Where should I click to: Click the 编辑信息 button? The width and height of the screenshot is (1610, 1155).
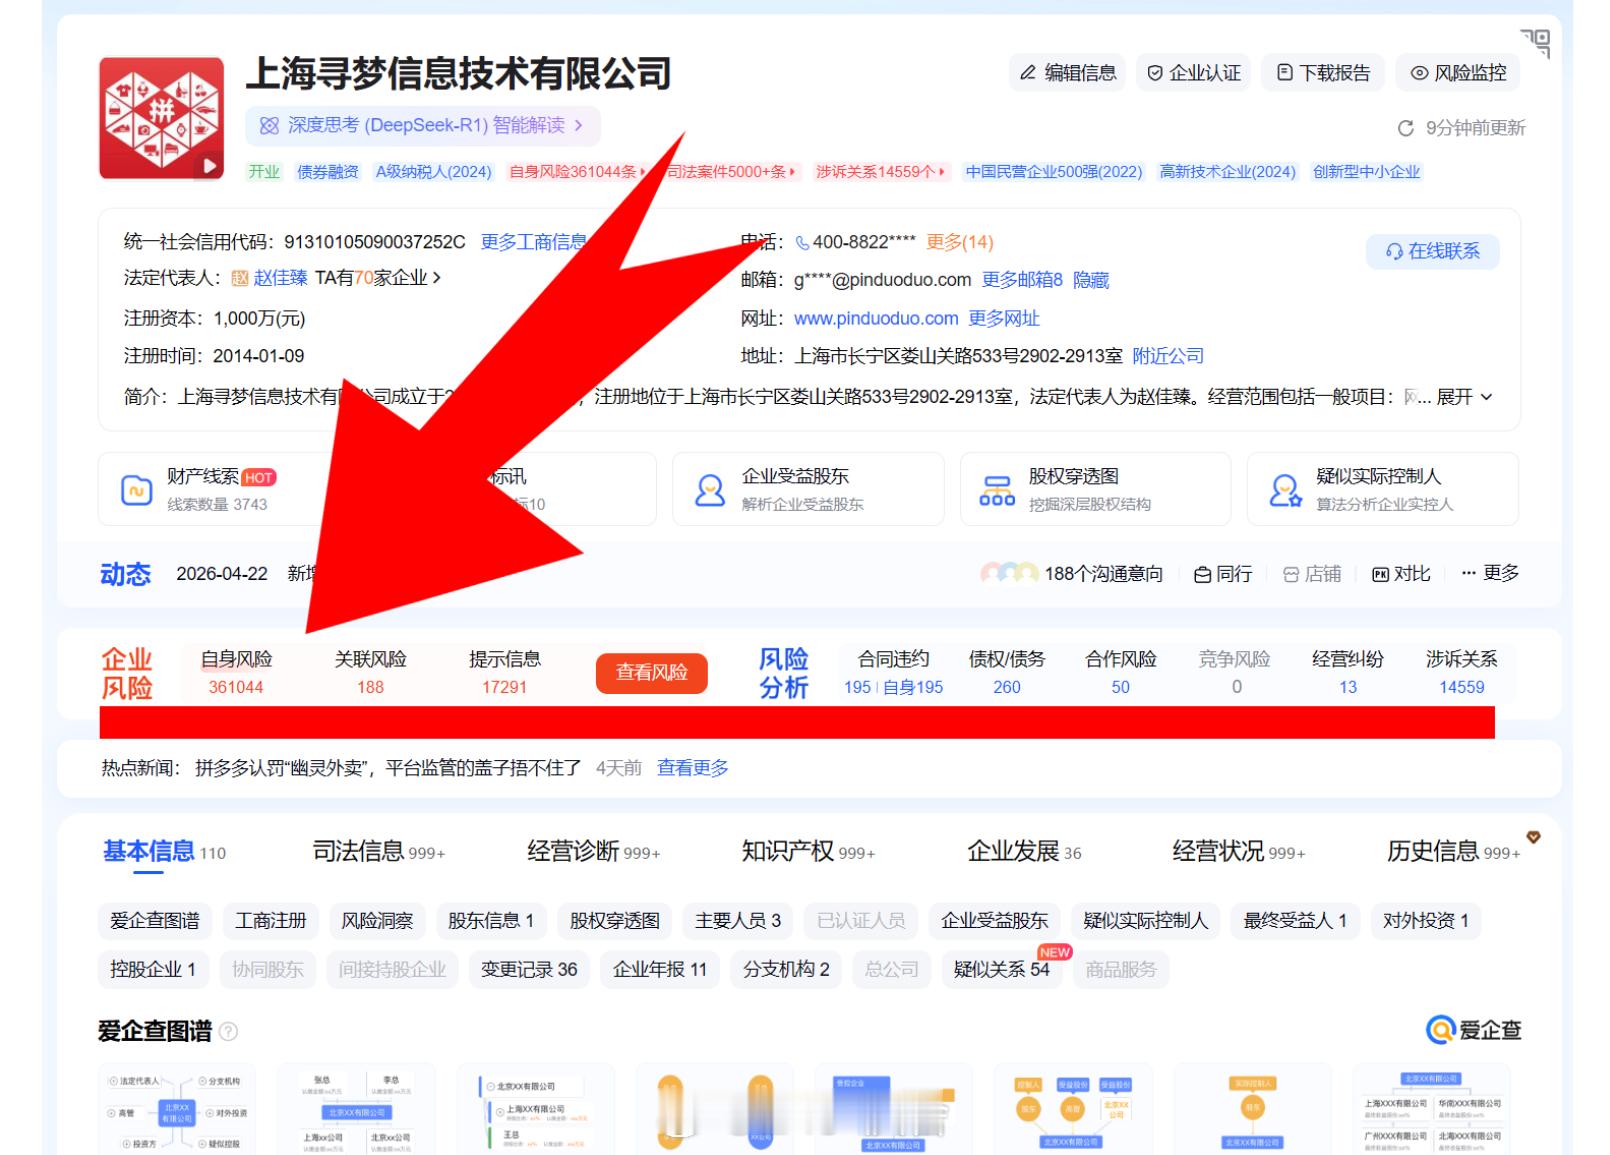(1067, 72)
